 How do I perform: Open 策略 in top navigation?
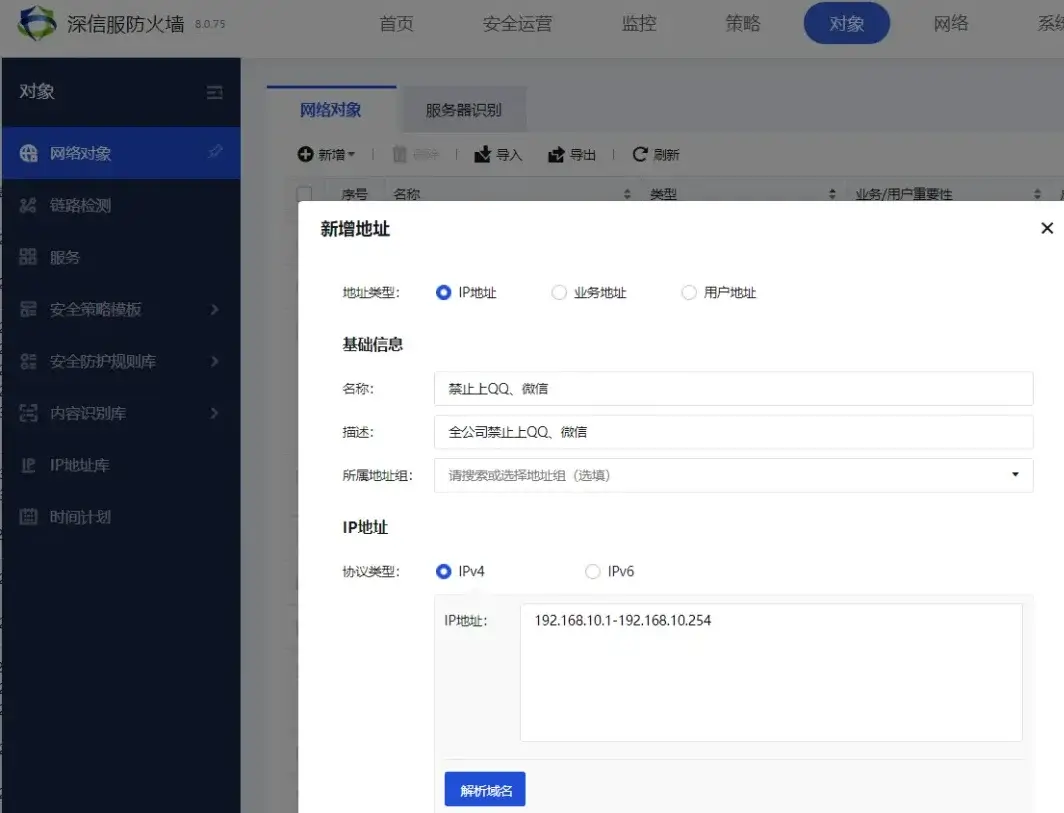(x=743, y=24)
